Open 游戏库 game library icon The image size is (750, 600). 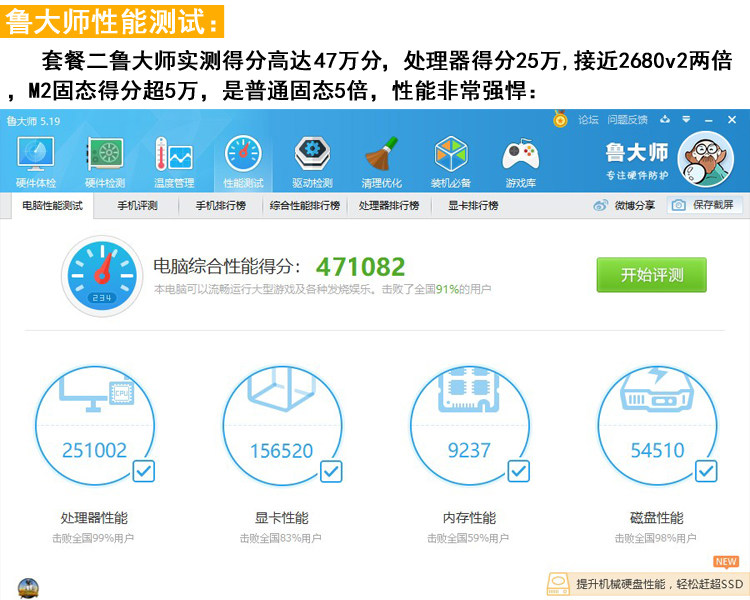(520, 155)
